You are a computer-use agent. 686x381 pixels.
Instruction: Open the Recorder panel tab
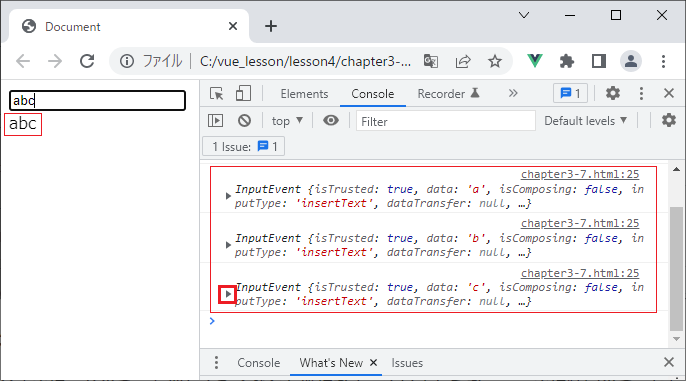448,94
